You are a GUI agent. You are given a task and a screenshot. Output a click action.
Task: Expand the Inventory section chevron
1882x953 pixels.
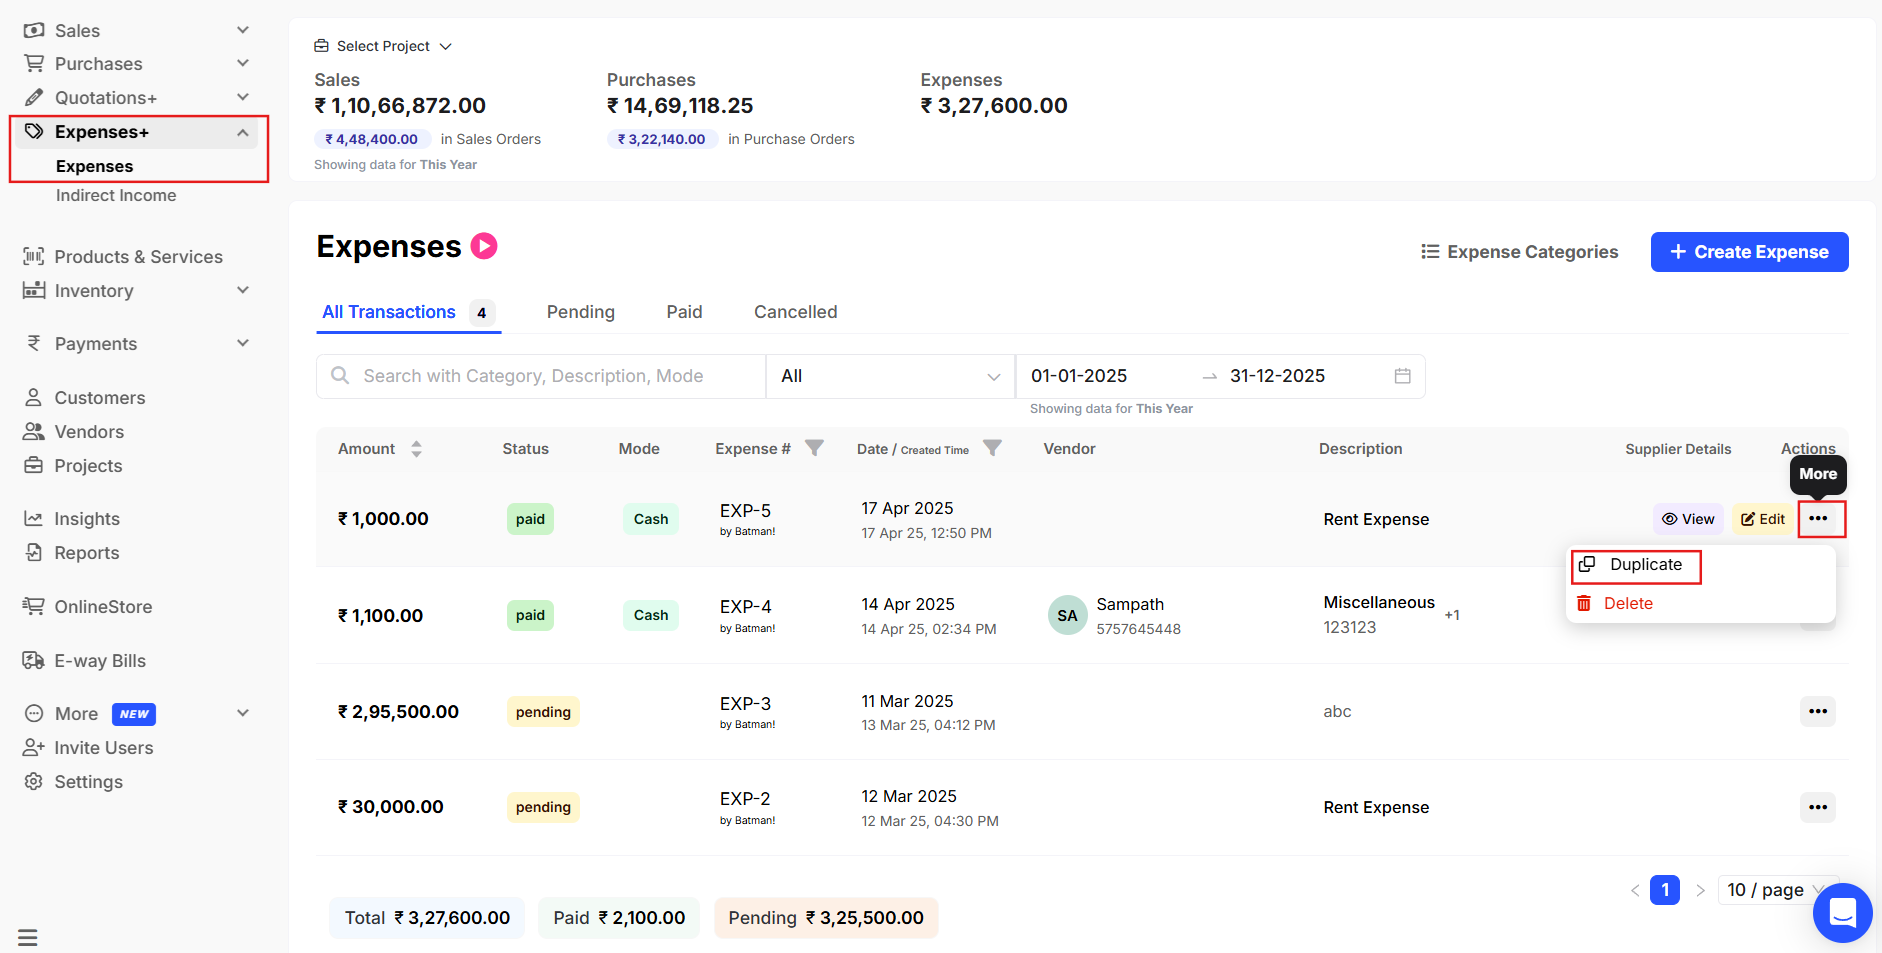243,290
